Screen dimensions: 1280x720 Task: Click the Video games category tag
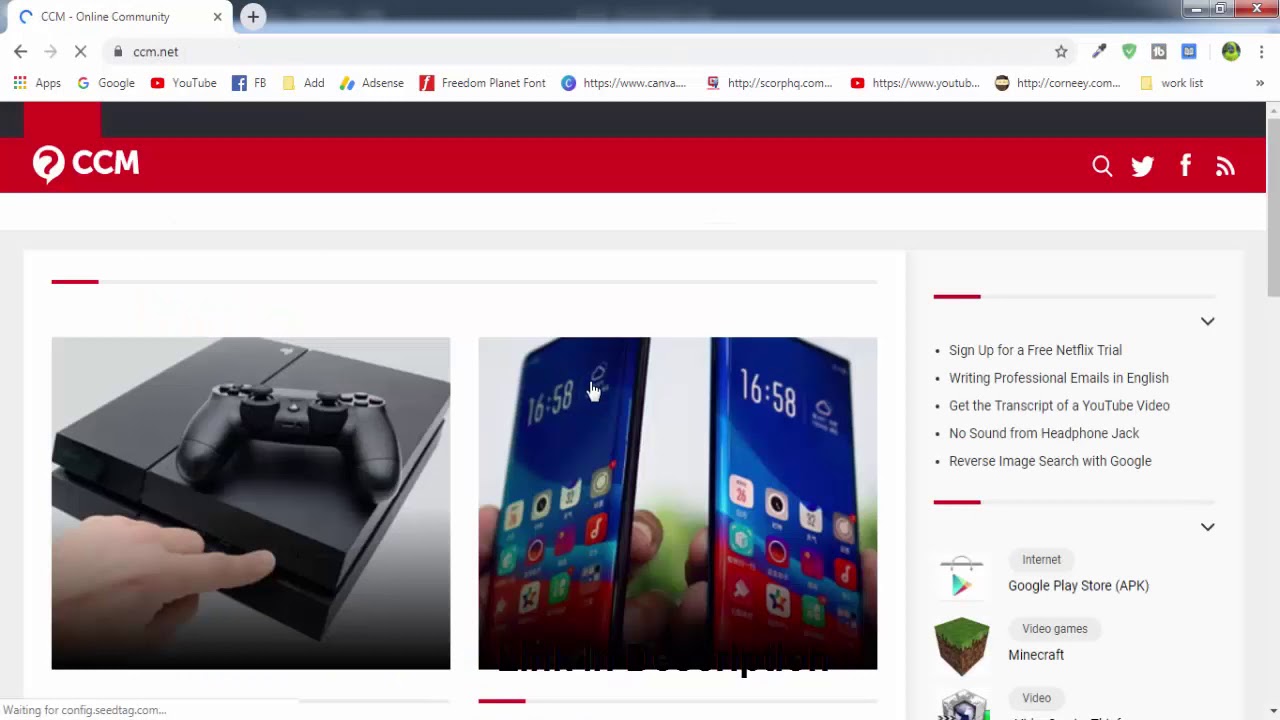[1054, 629]
